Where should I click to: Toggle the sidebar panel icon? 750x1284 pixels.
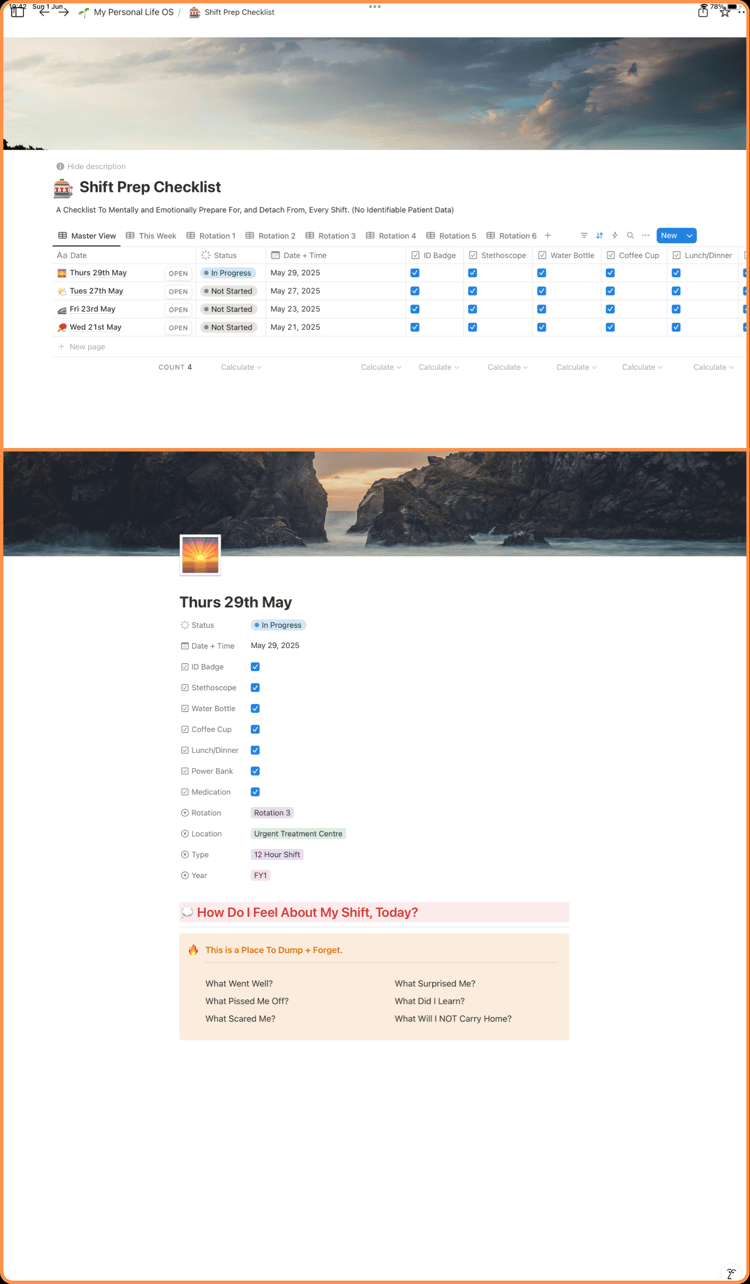[17, 12]
